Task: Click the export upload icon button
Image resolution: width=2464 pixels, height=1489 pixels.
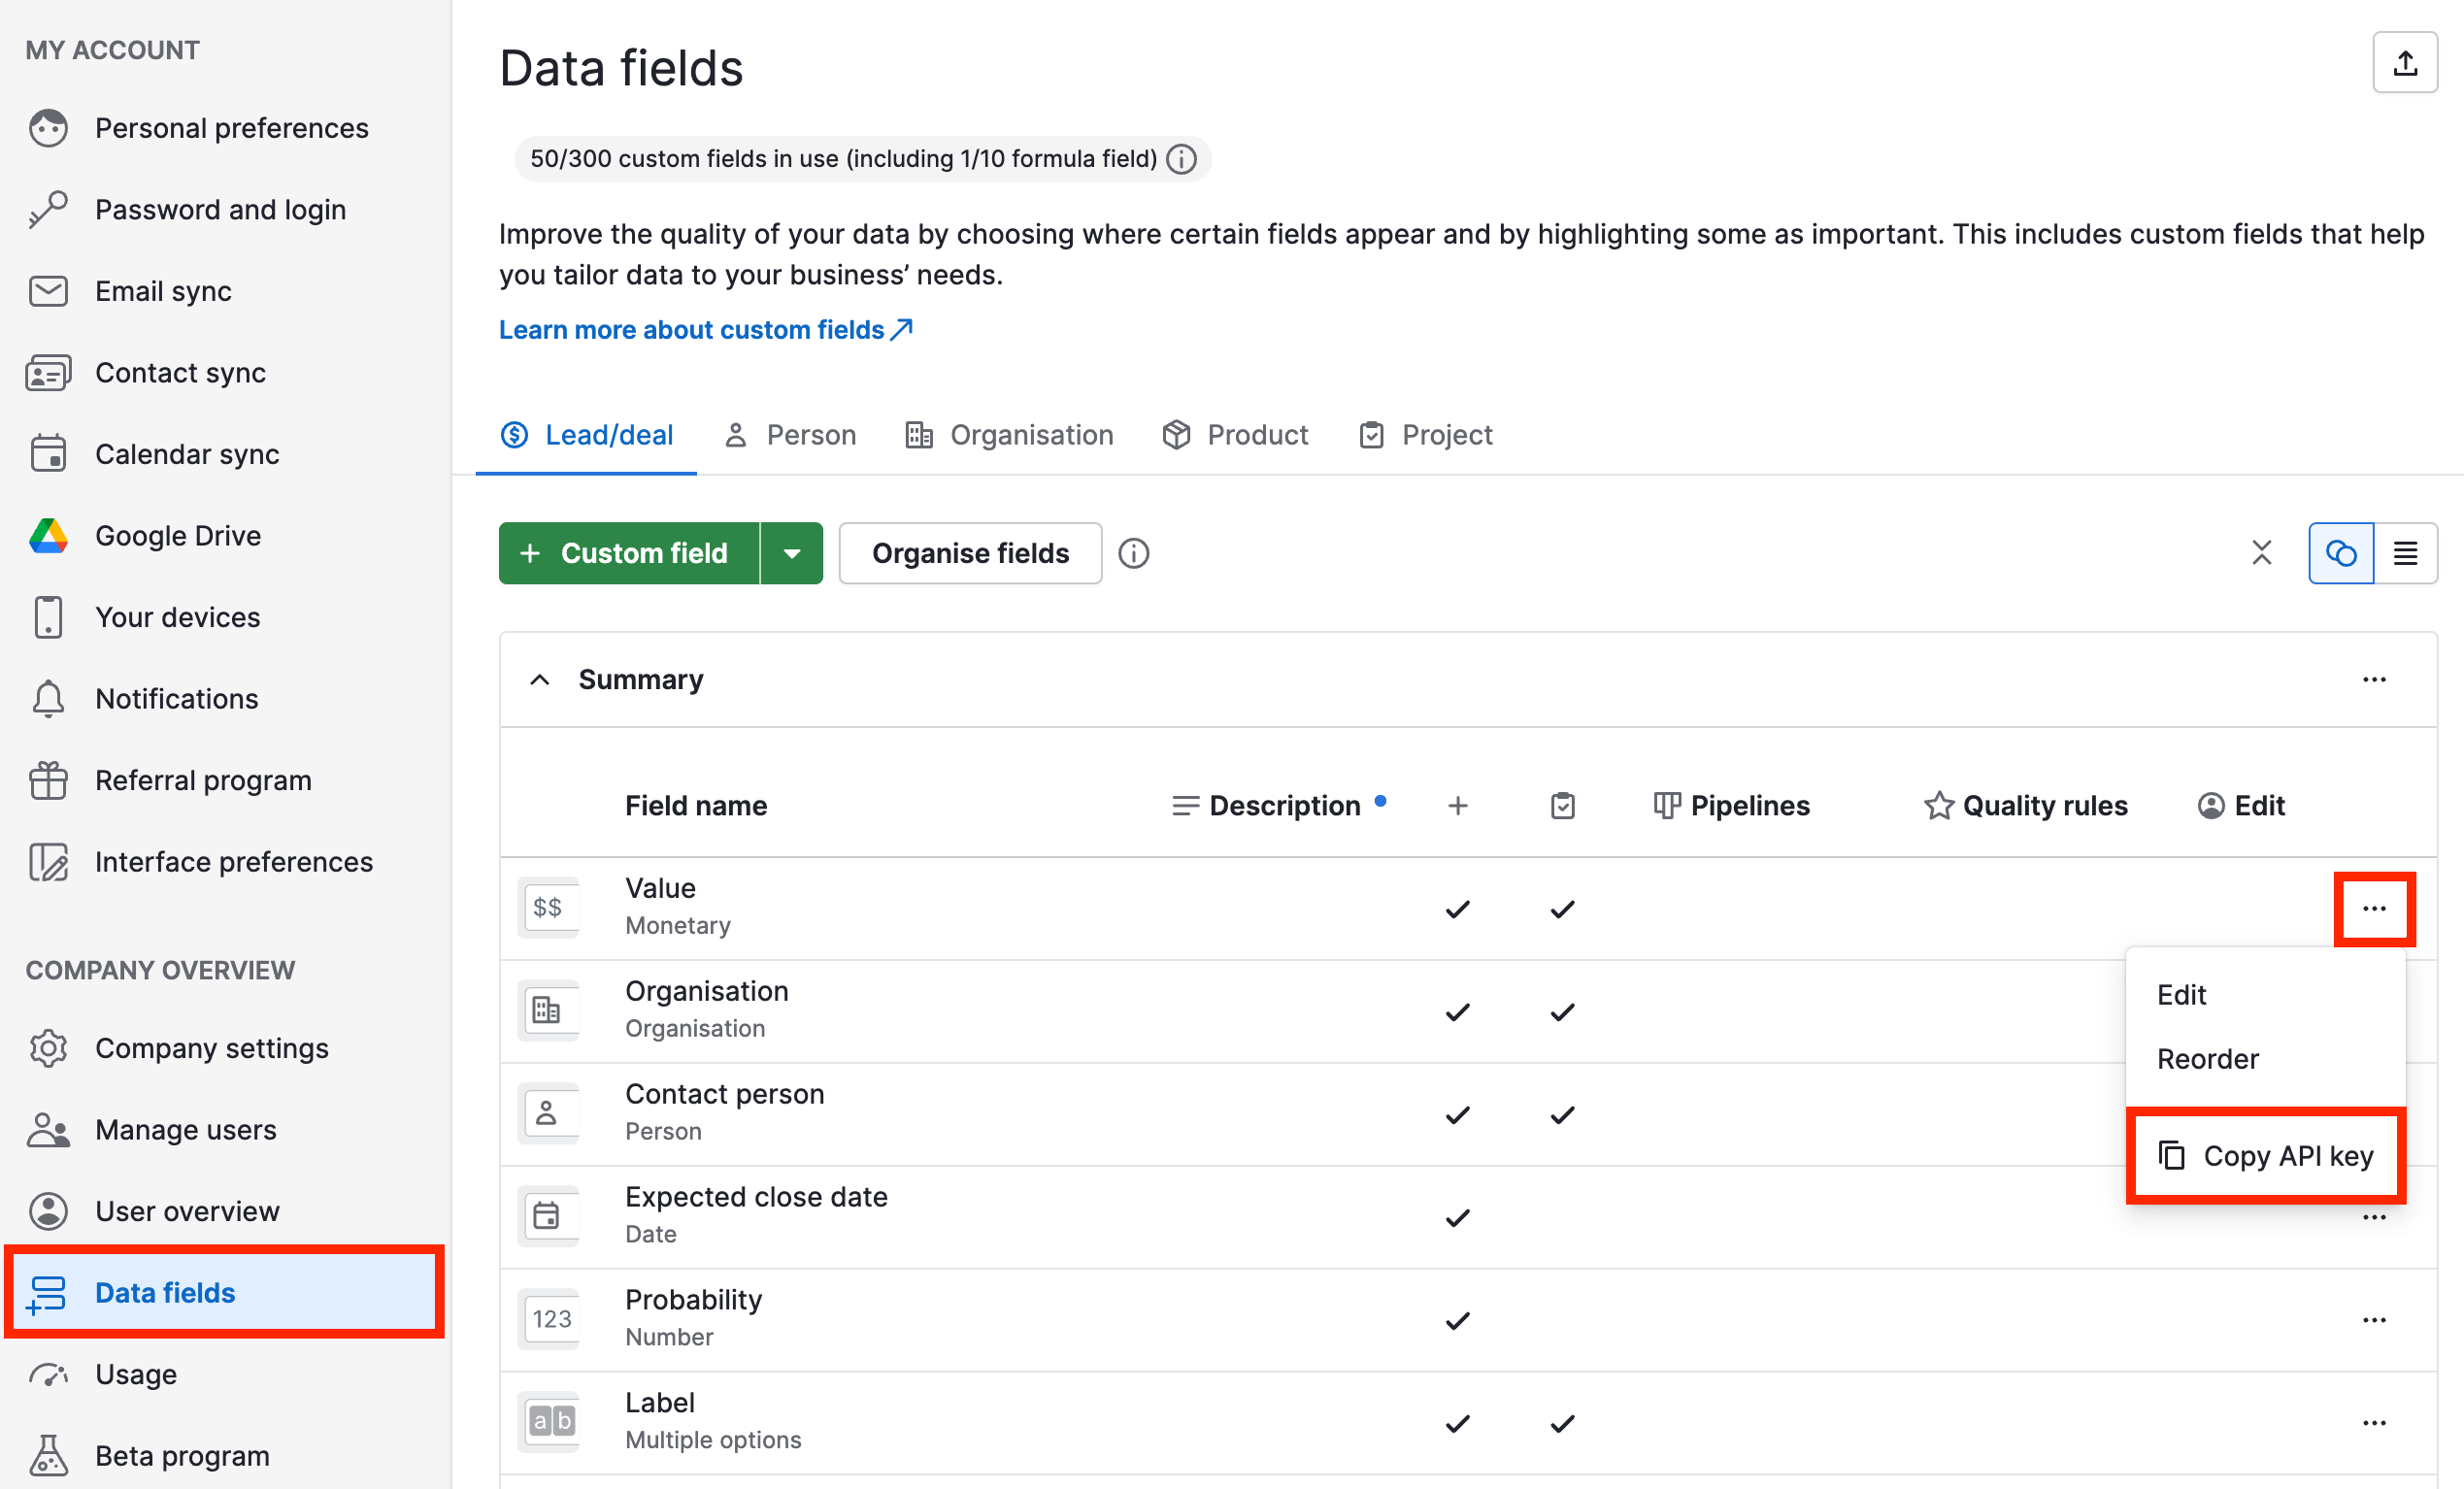Action: pos(2405,63)
